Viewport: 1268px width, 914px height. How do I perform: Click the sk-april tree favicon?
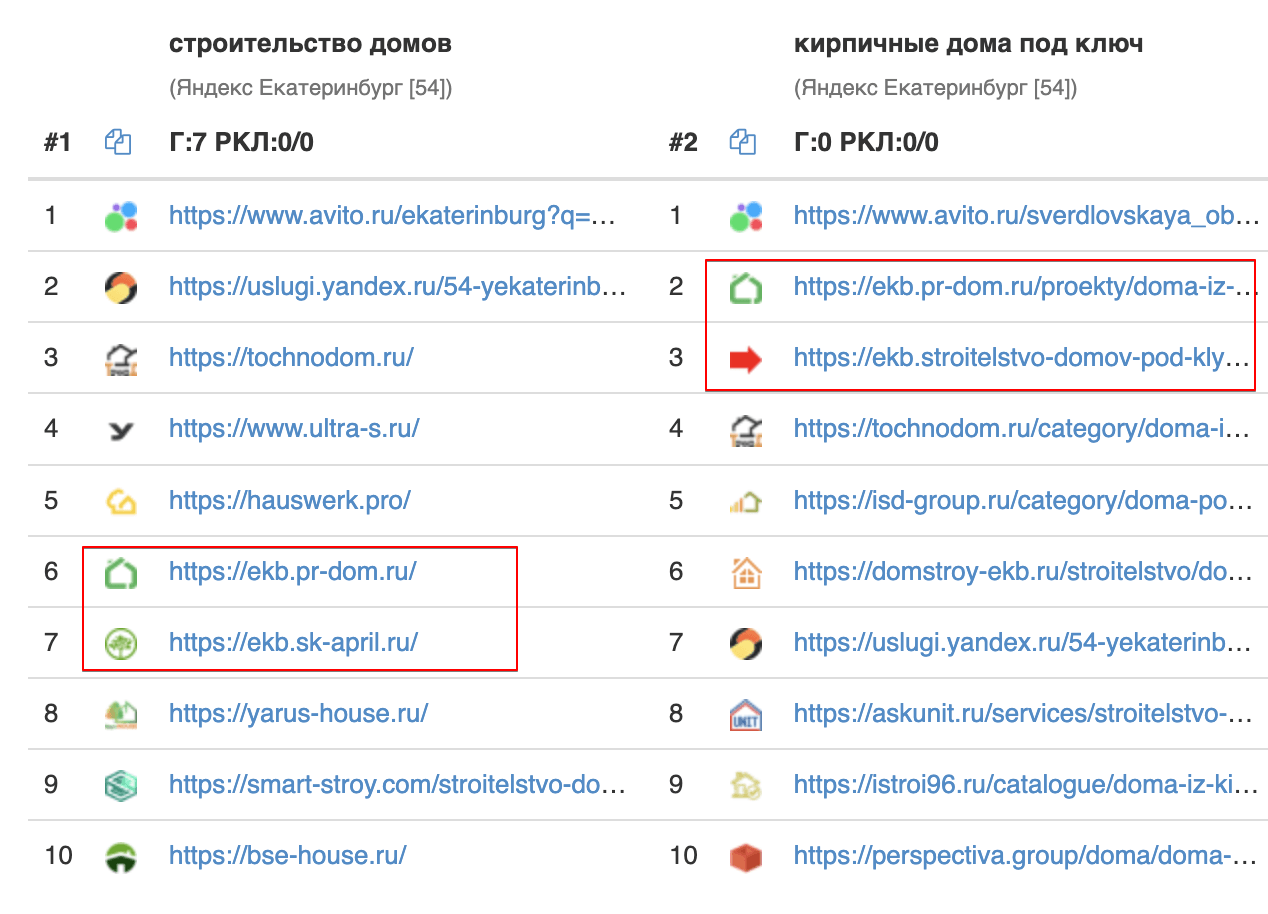coord(121,643)
